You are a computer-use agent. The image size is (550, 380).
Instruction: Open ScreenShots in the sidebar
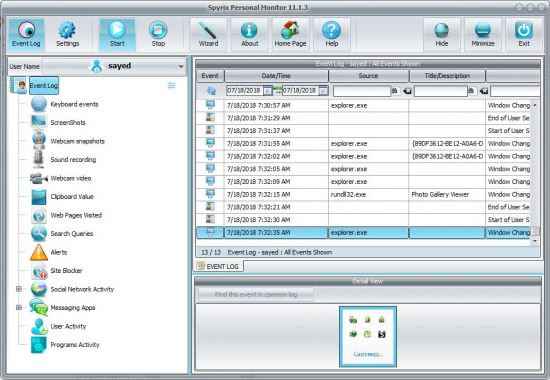68,123
